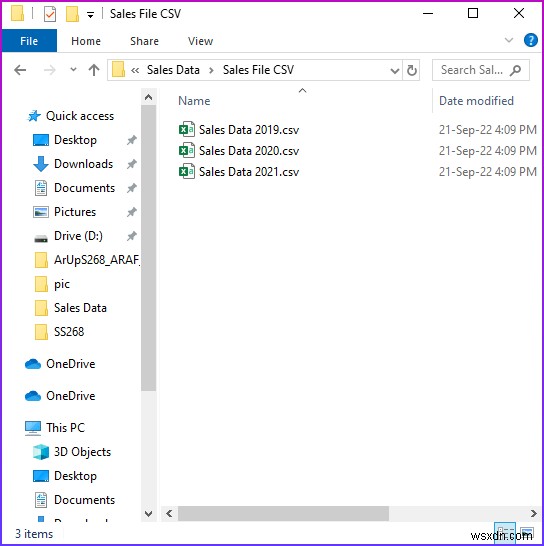The width and height of the screenshot is (544, 546).
Task: Switch to Details view layout toggle
Action: click(505, 532)
